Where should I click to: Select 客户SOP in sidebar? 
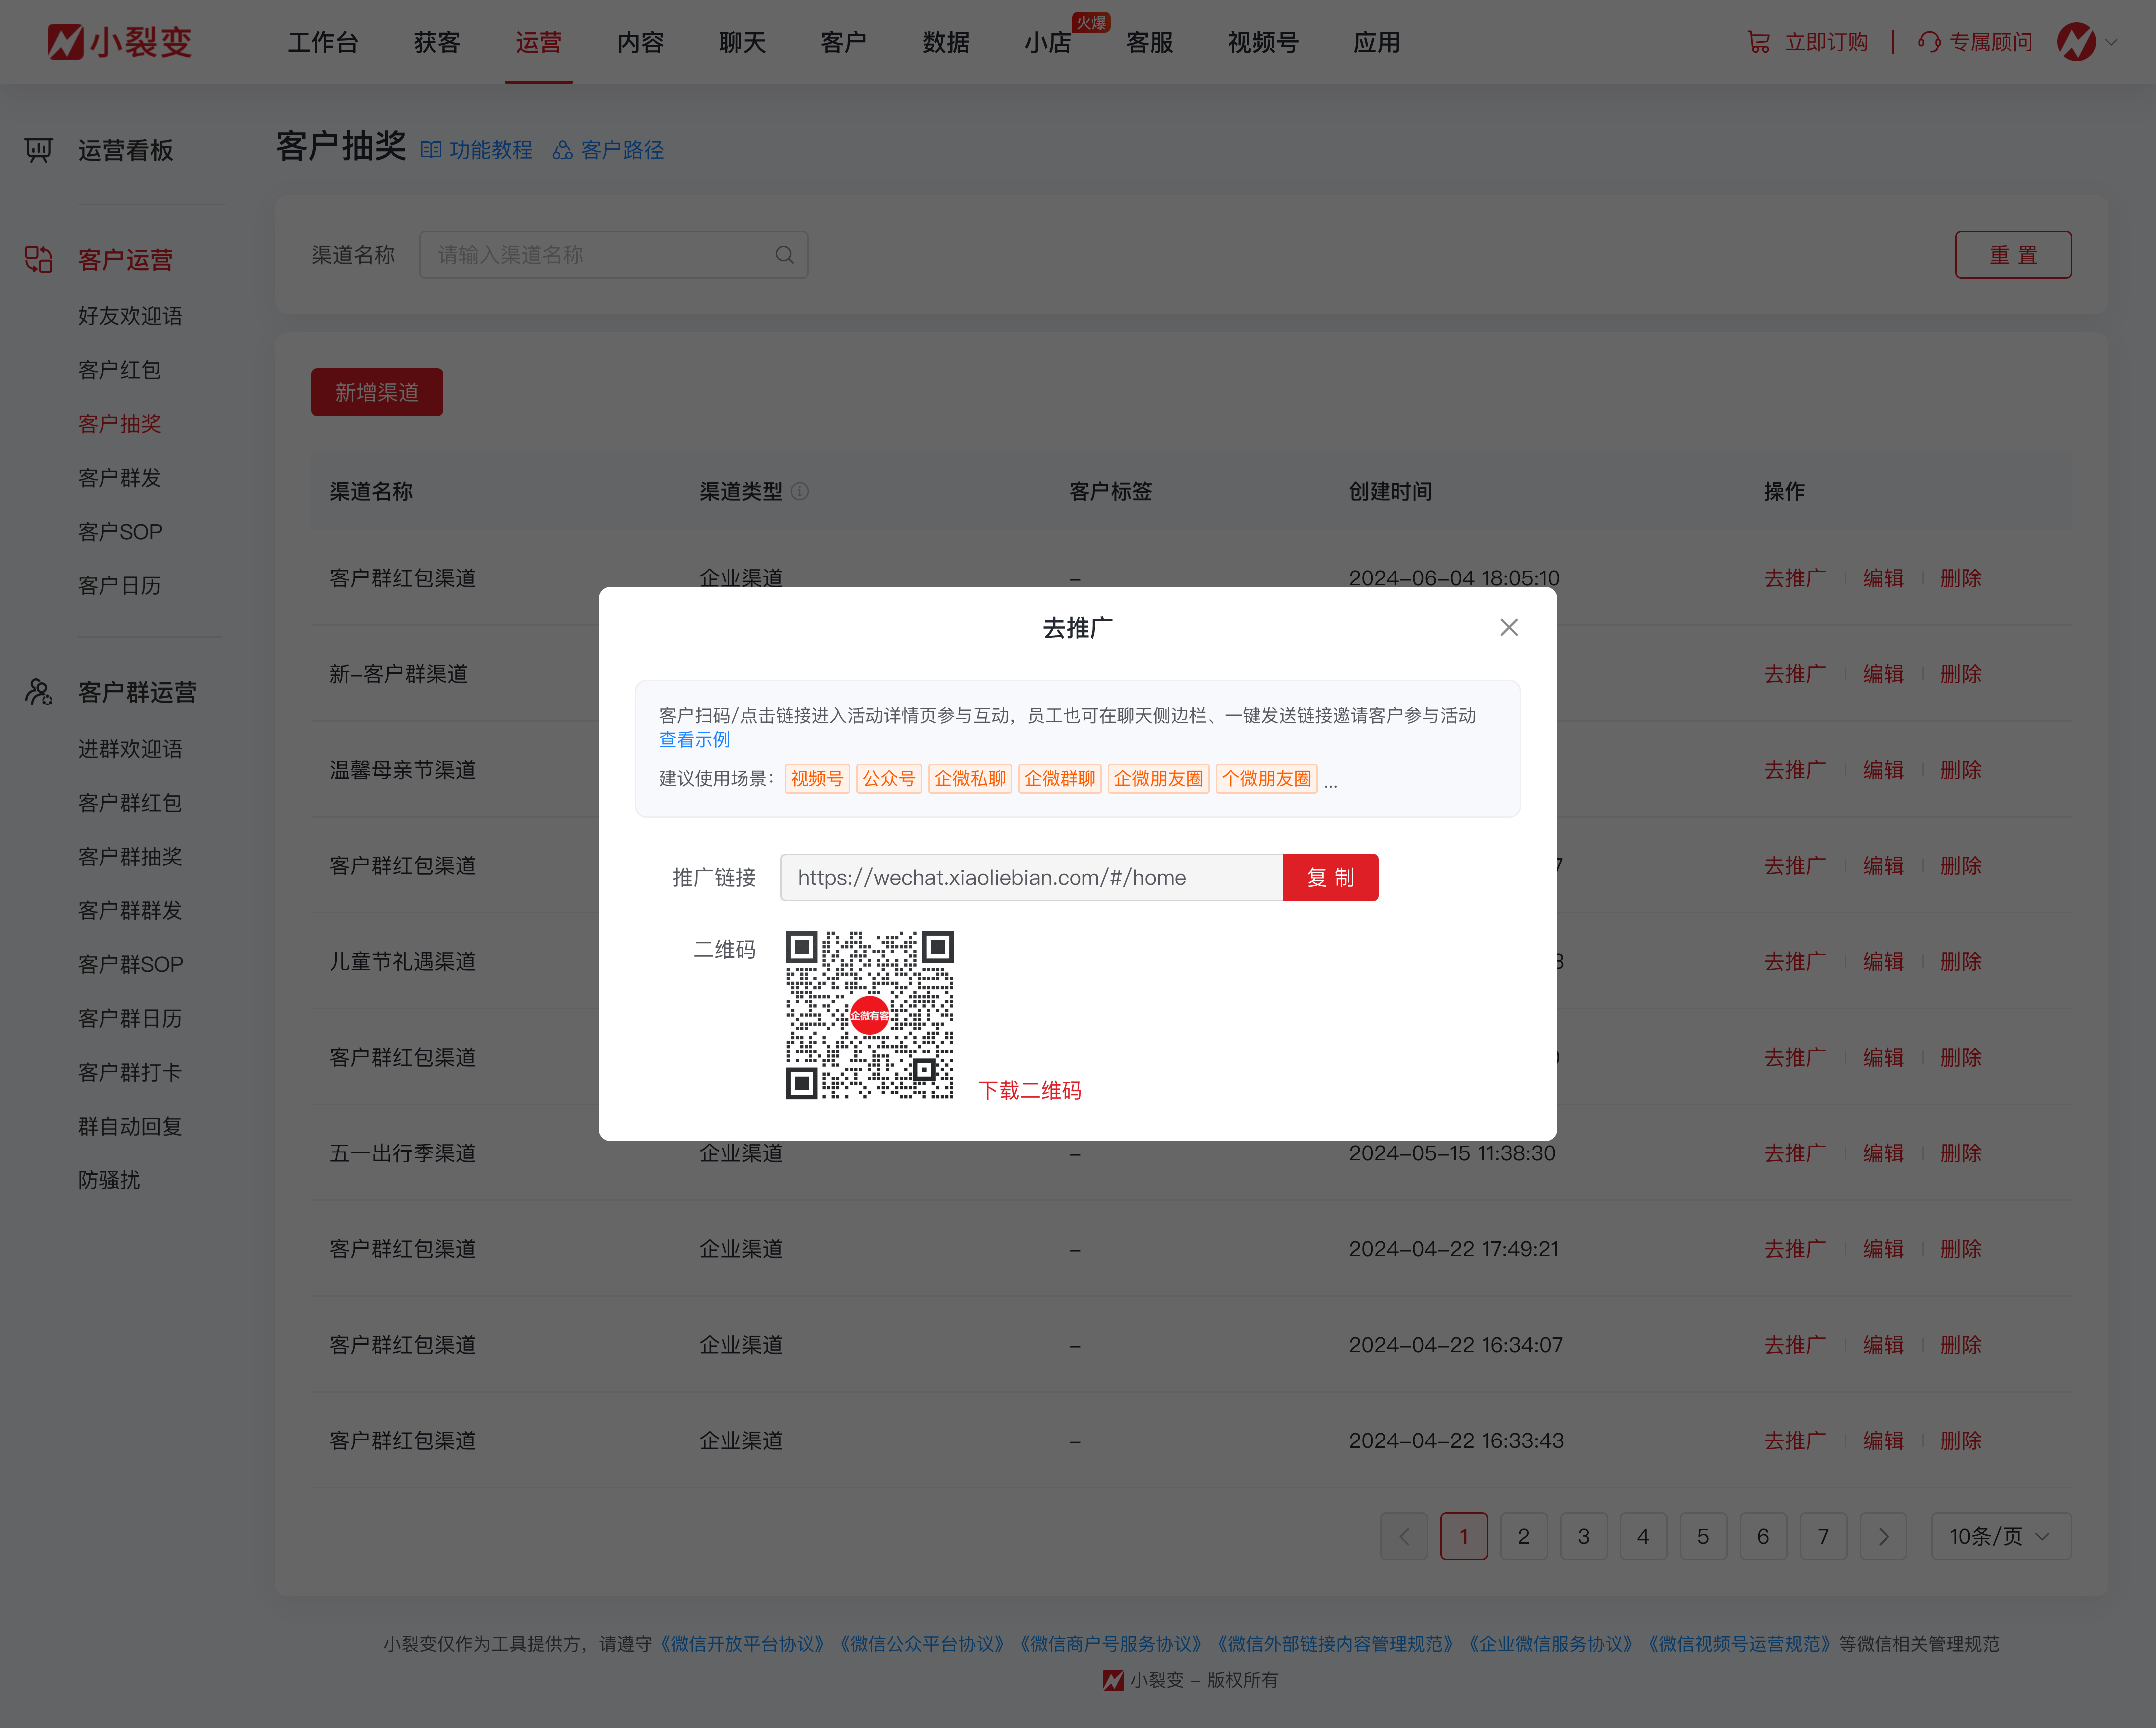pyautogui.click(x=120, y=532)
